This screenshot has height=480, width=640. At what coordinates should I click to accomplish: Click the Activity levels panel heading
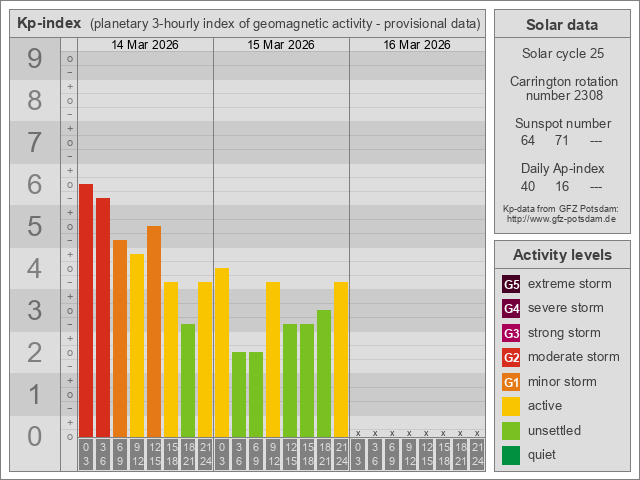pos(561,254)
